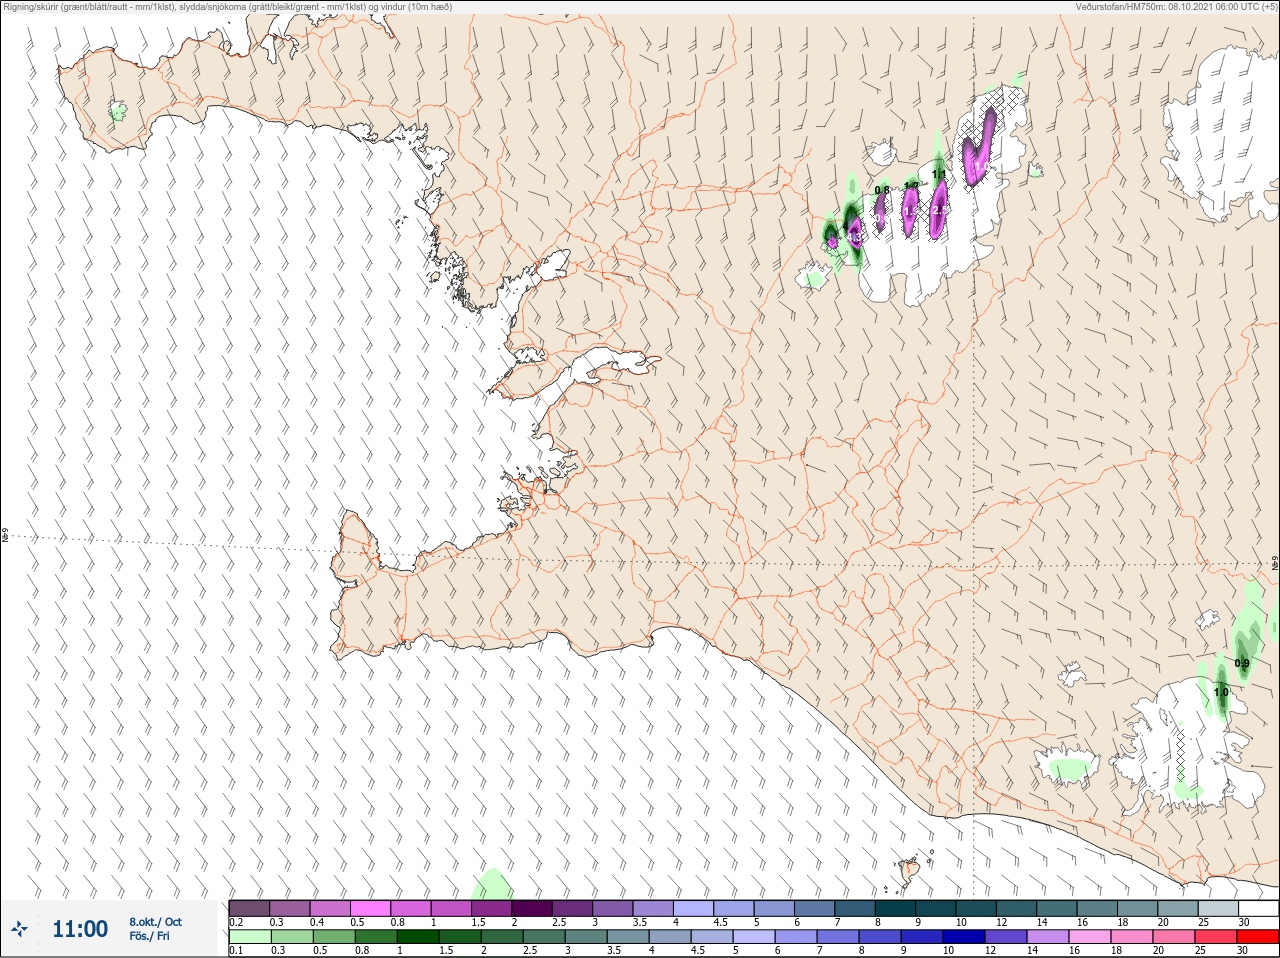1280x958 pixels.
Task: Click the '1.0' rain value on the southeast glacier
Action: point(1221,692)
